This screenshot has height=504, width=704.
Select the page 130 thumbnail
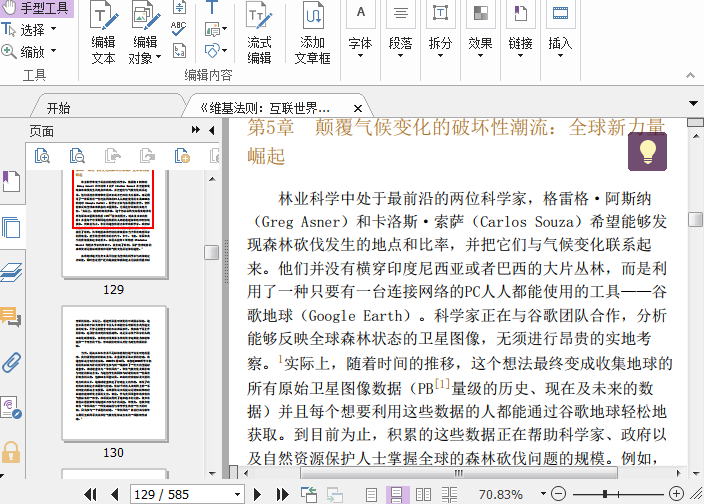pos(113,372)
